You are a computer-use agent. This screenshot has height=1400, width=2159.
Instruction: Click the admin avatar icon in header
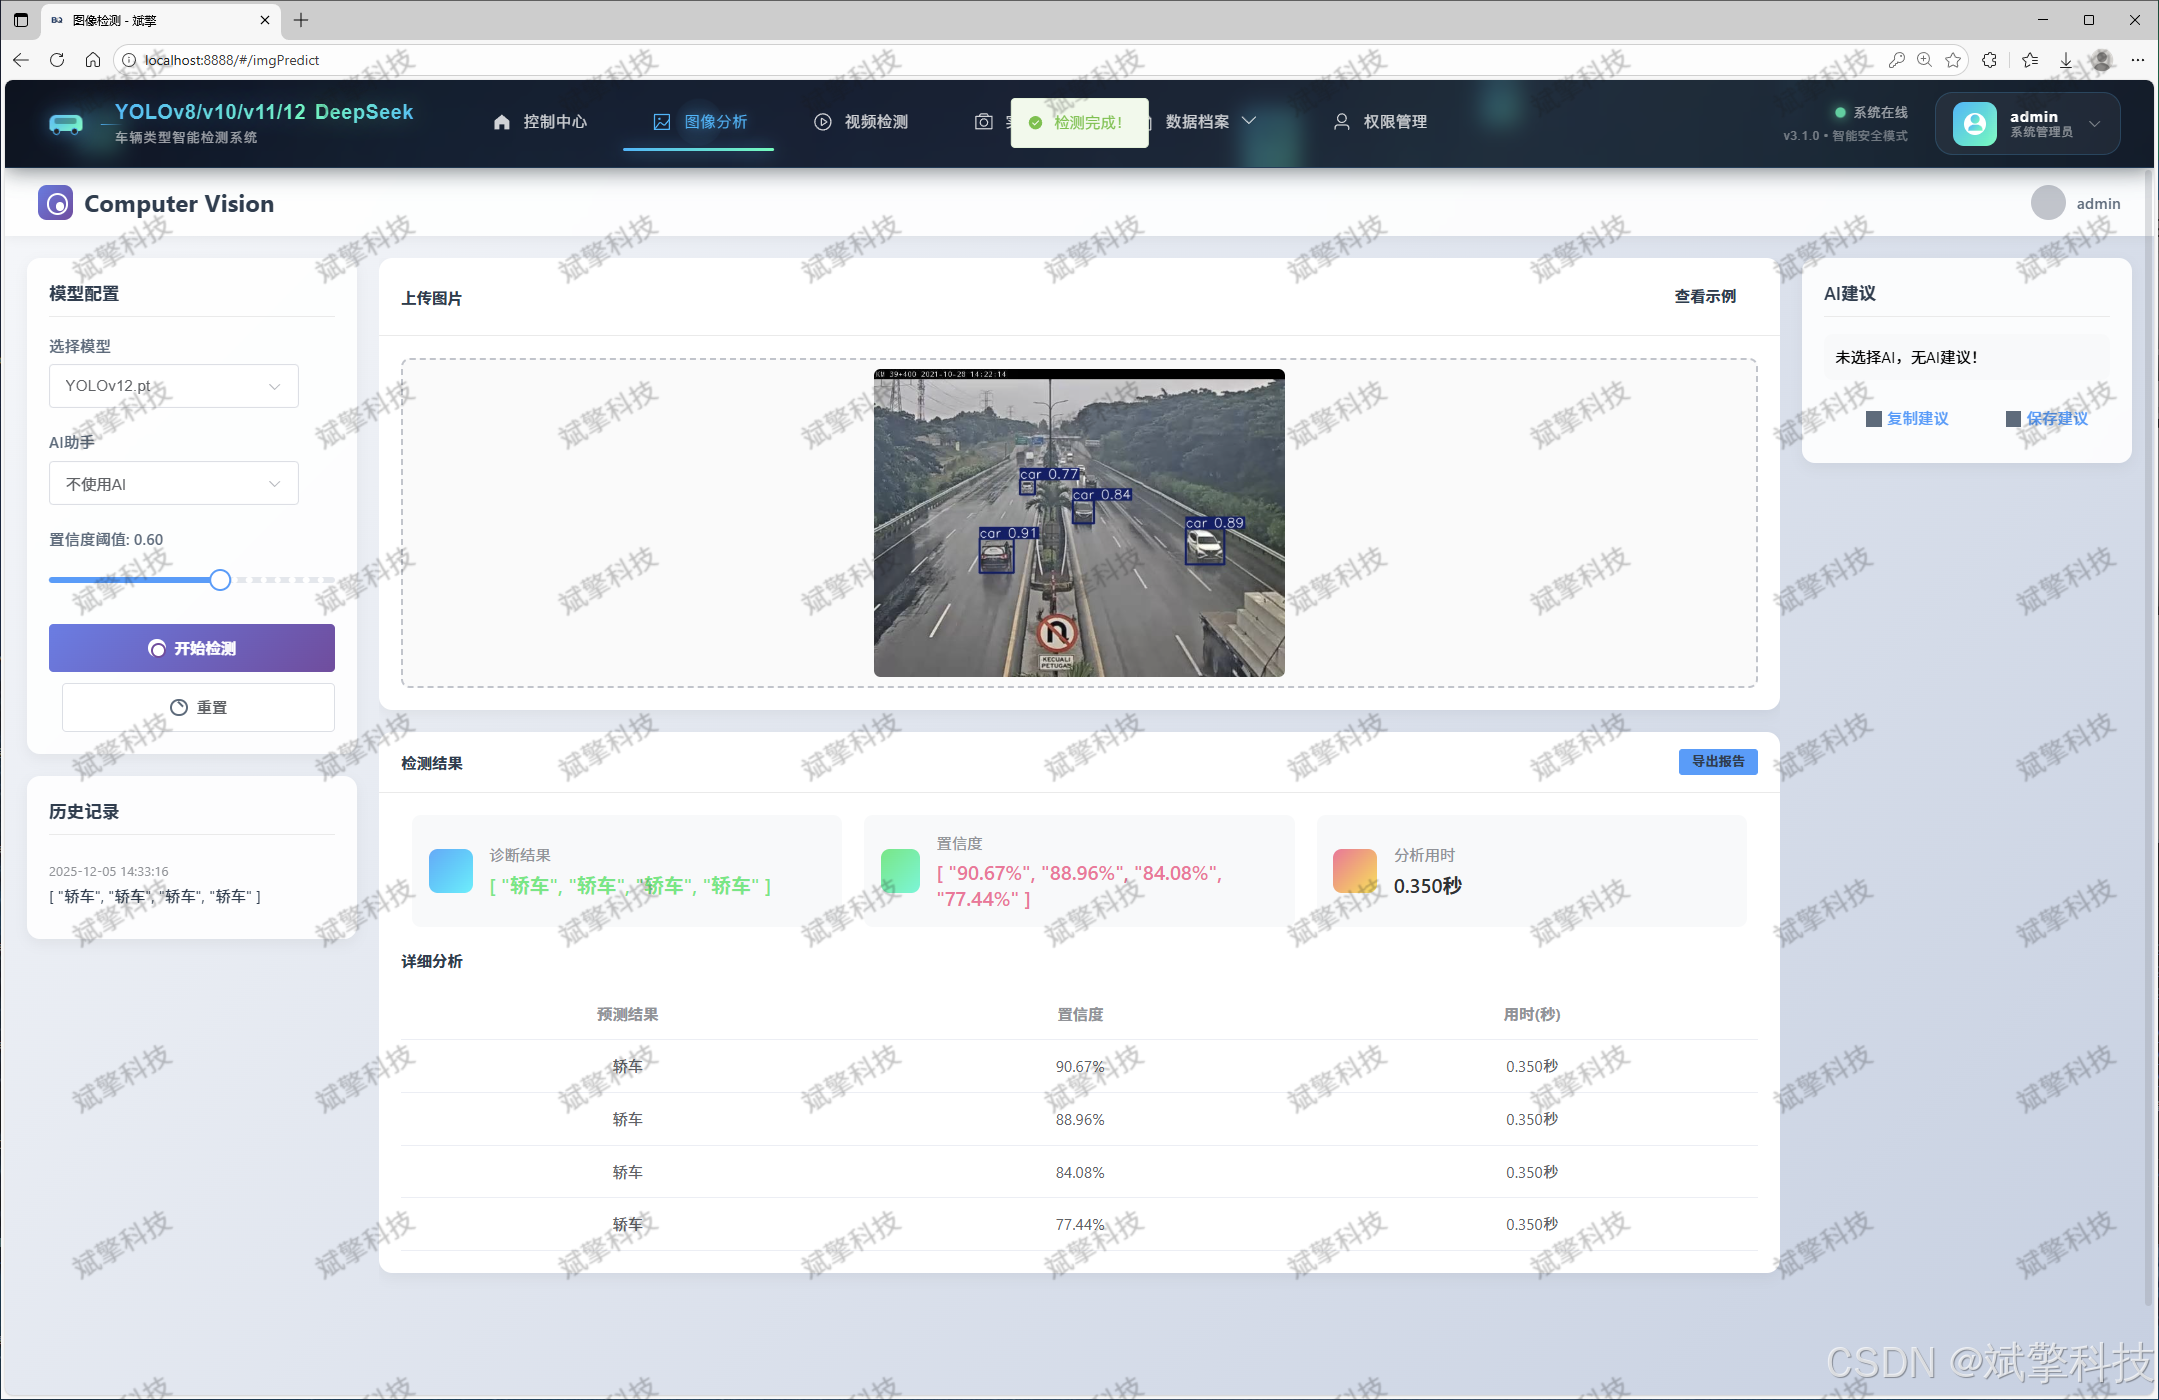pyautogui.click(x=1974, y=123)
